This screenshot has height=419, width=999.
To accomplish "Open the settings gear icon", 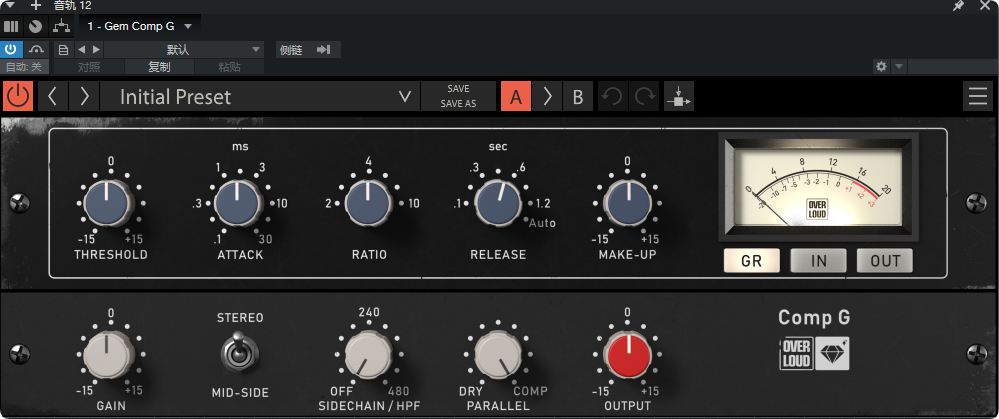I will 881,66.
